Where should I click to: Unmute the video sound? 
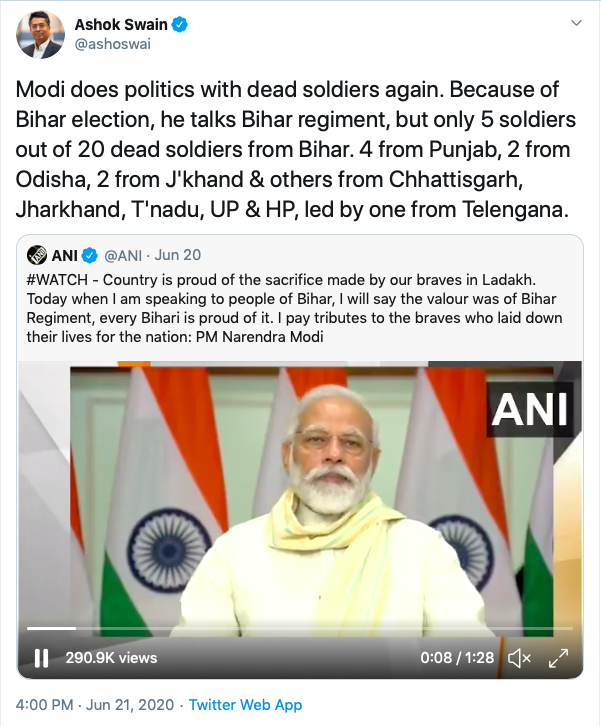click(x=518, y=658)
